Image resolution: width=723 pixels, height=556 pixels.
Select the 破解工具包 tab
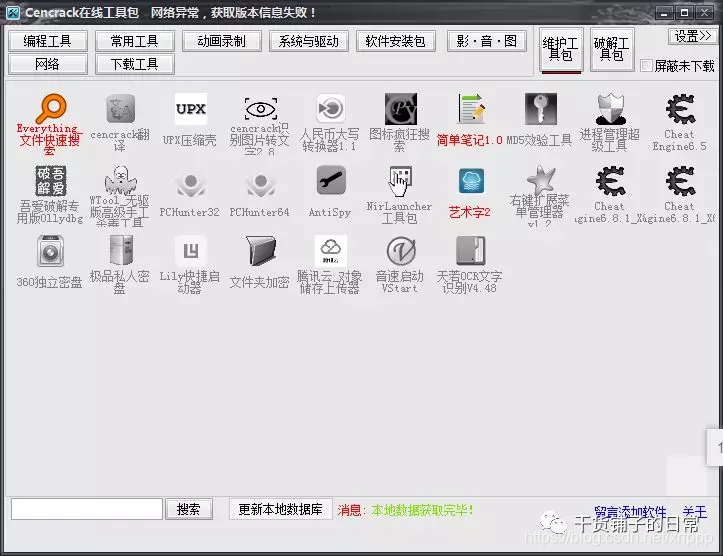tap(612, 49)
